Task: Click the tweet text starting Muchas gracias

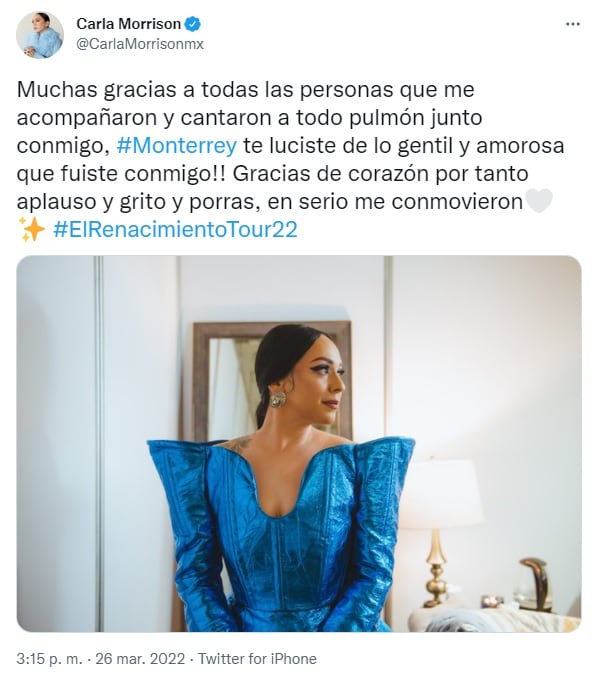Action: coord(290,159)
